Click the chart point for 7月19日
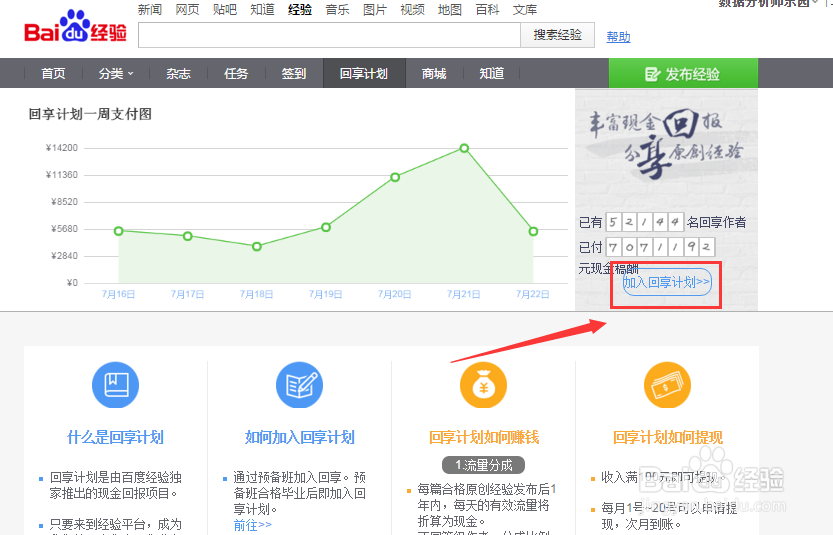Screen dimensions: 833x535 coord(326,227)
